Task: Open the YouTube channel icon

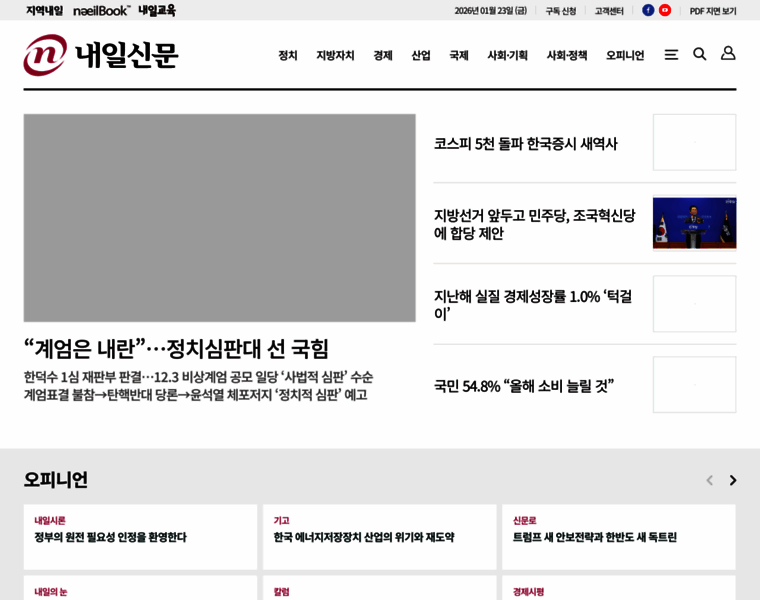Action: coord(665,10)
